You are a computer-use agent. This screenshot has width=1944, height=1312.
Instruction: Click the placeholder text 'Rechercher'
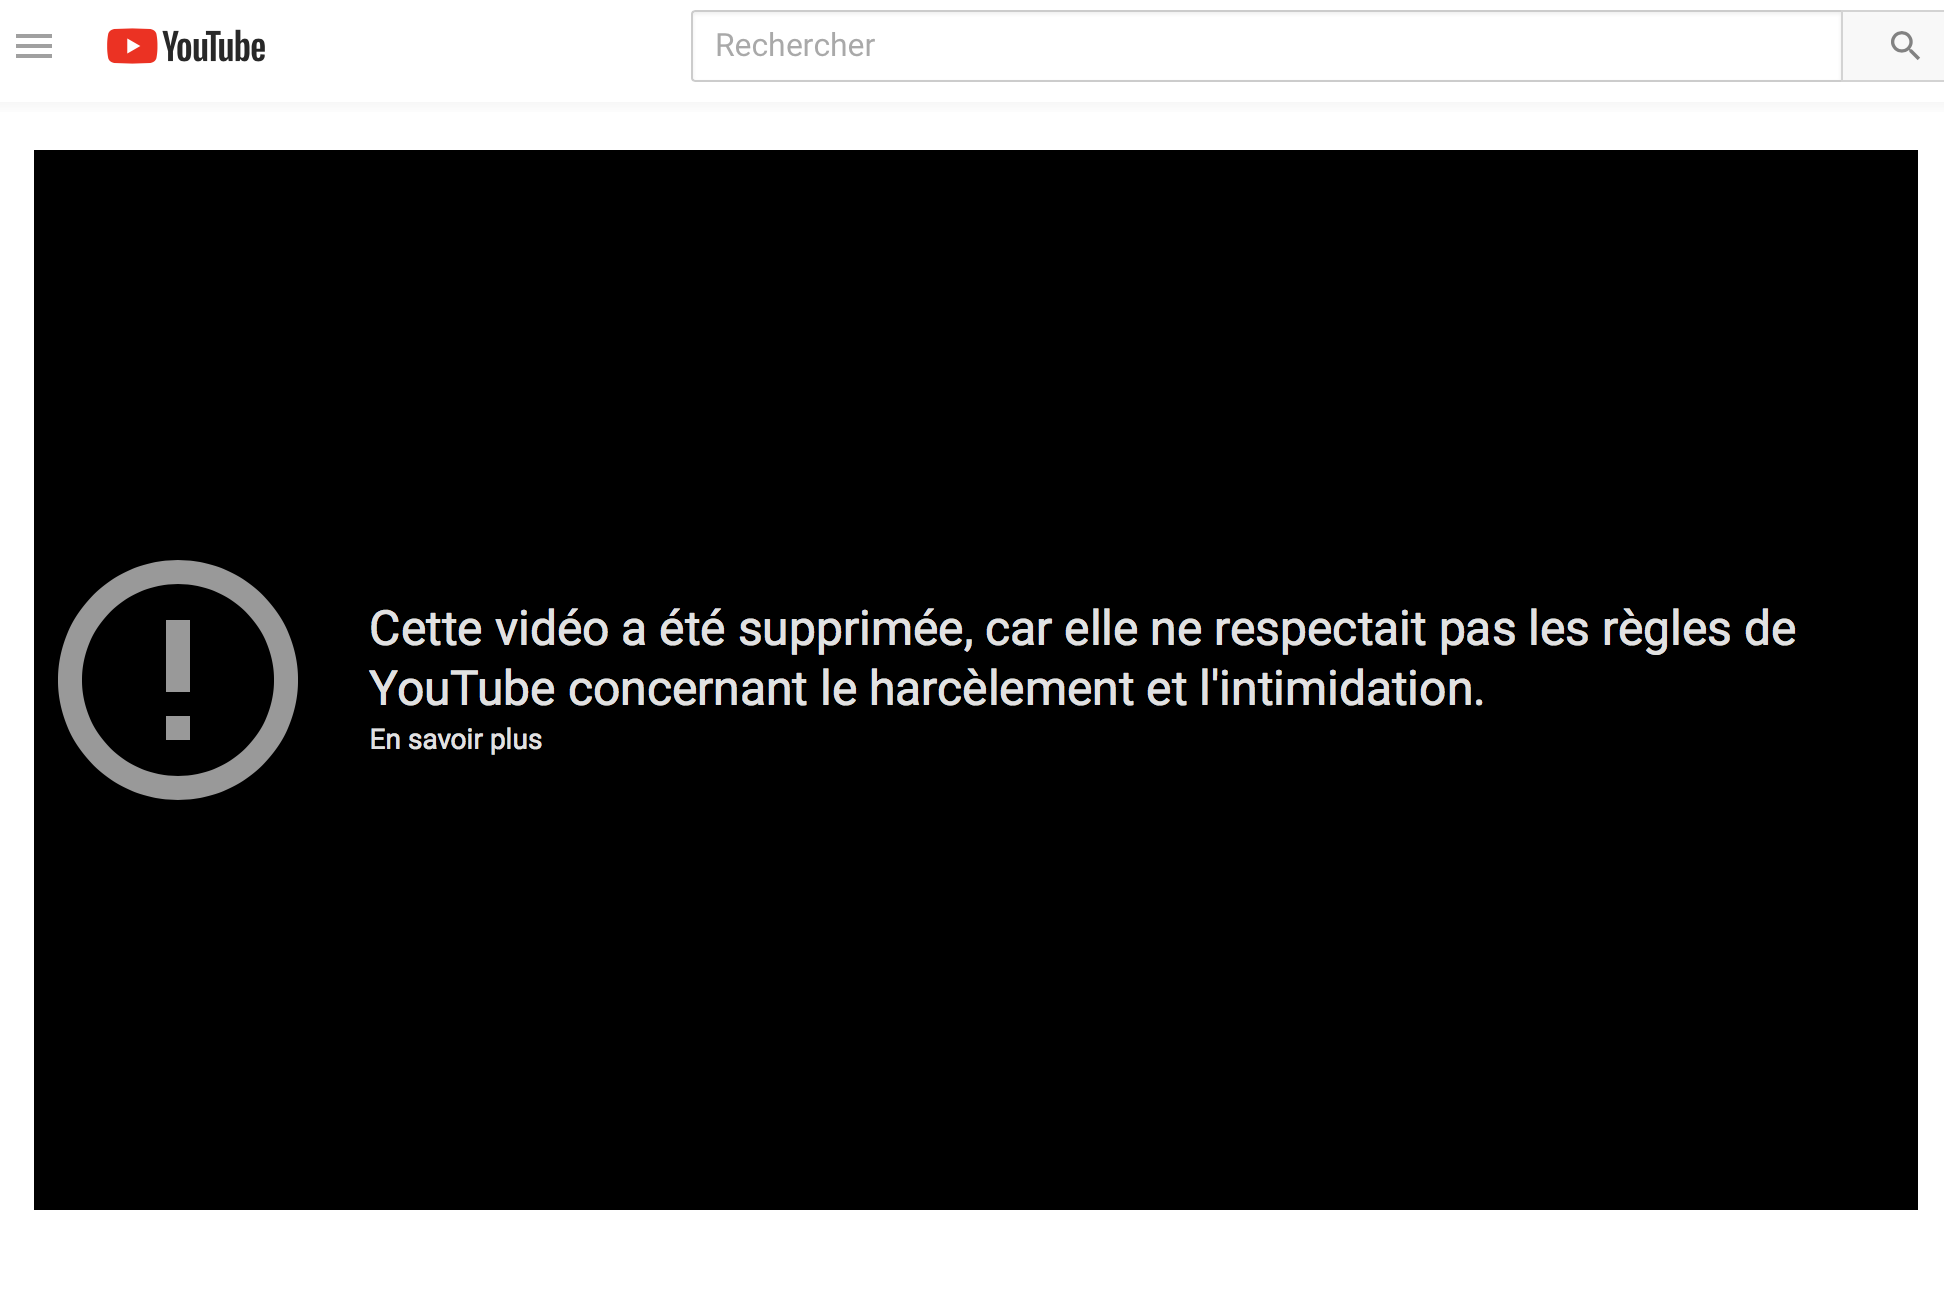point(795,46)
